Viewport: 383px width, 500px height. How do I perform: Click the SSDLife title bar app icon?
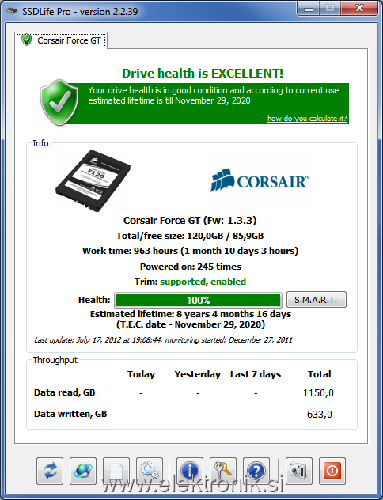(12, 11)
